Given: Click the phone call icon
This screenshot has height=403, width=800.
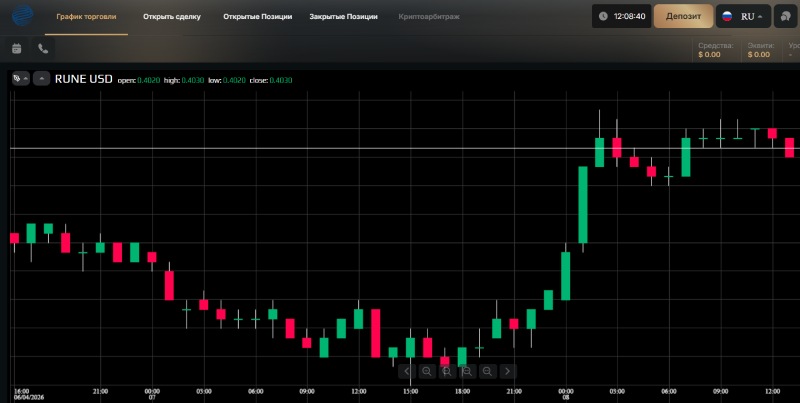Looking at the screenshot, I should pos(43,48).
